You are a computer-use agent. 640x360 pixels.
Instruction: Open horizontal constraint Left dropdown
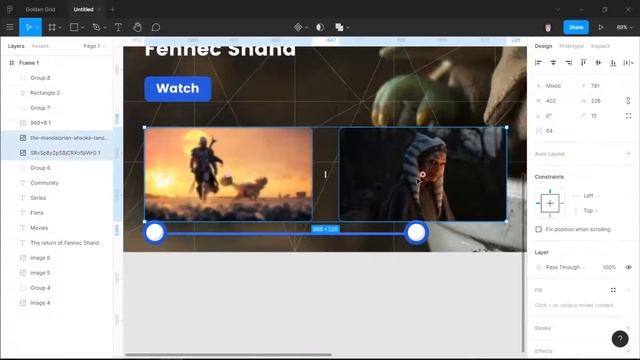tap(591, 196)
